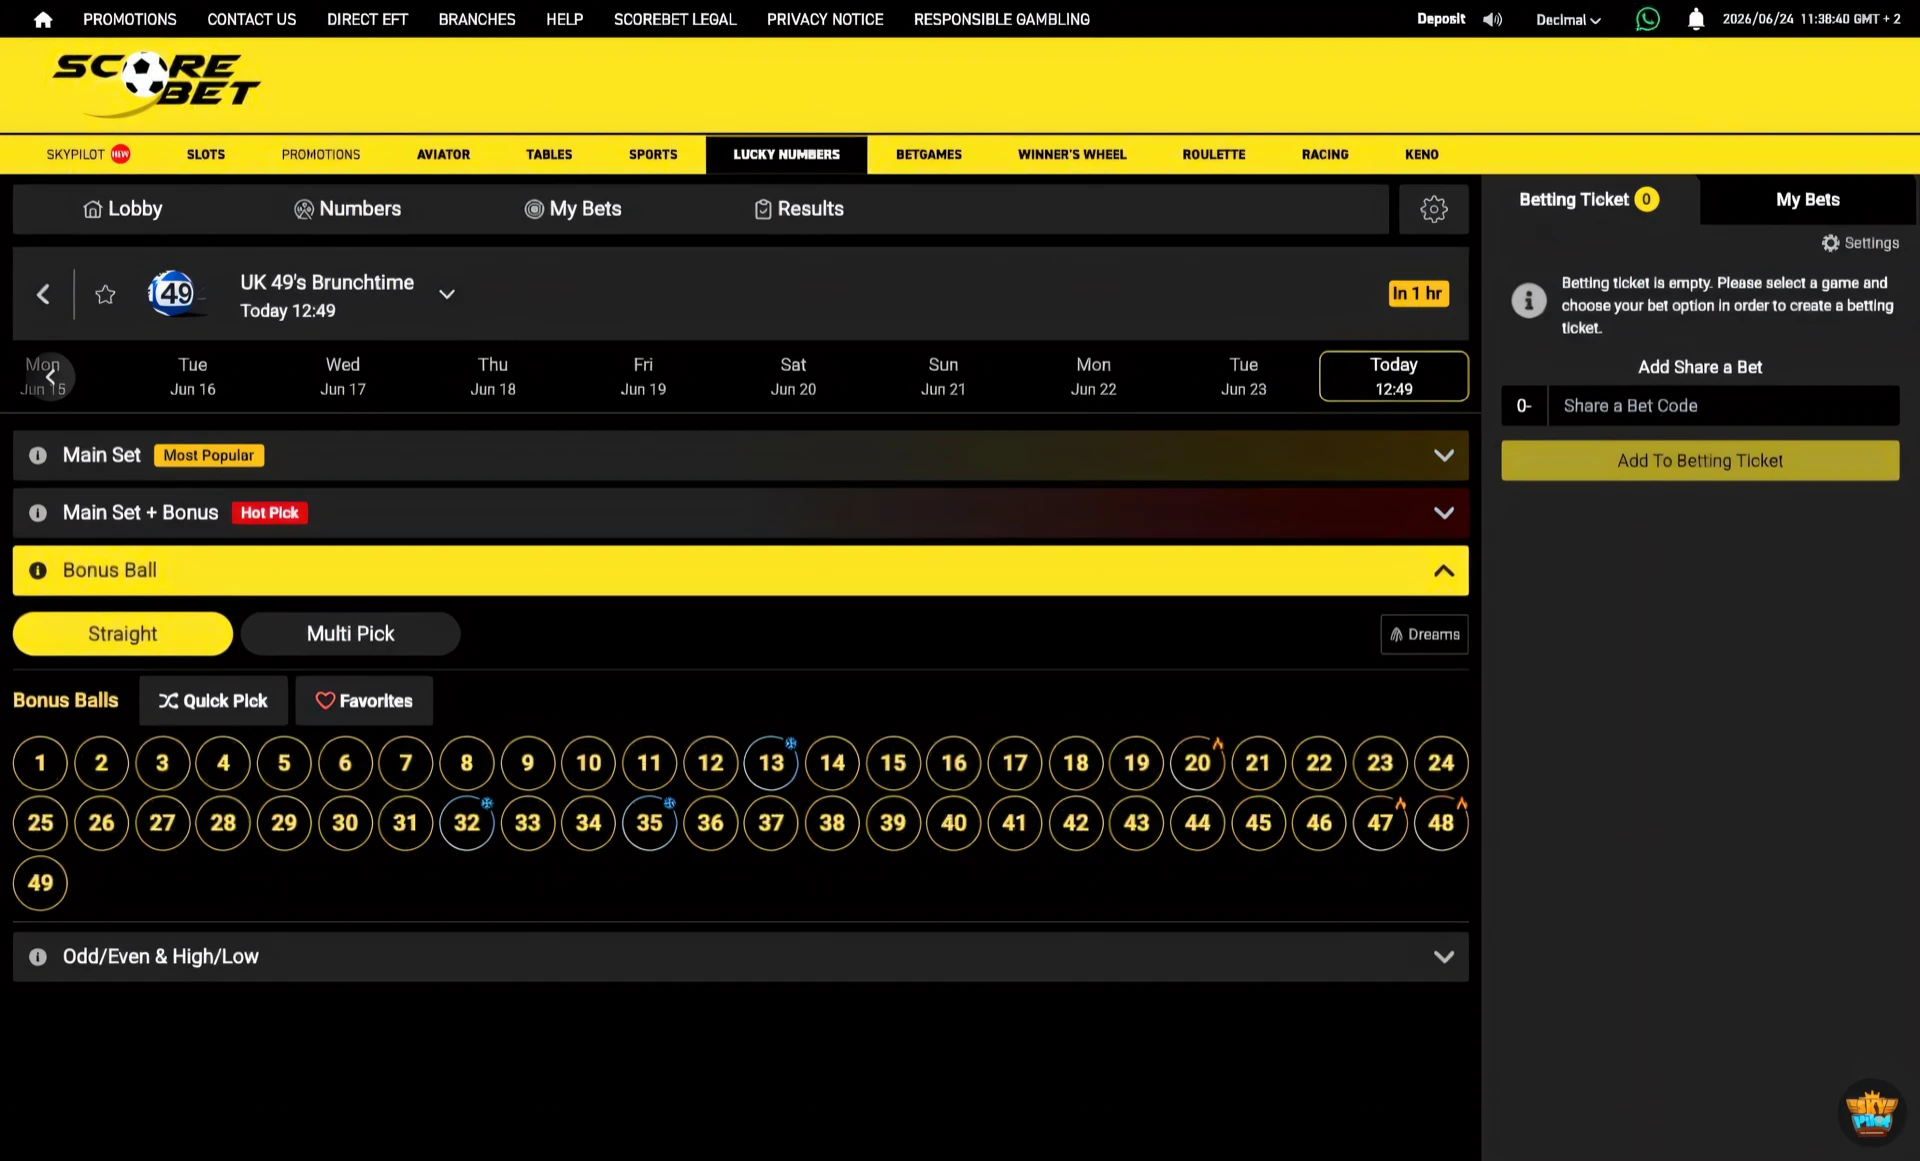
Task: Show Odd/Even & High/Low info icon
Action: coord(38,957)
